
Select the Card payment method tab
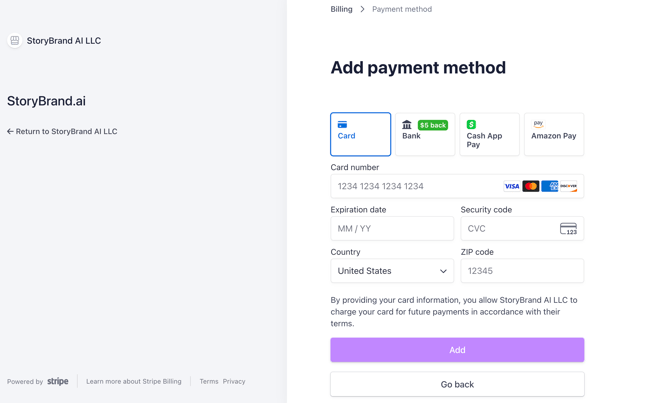360,134
